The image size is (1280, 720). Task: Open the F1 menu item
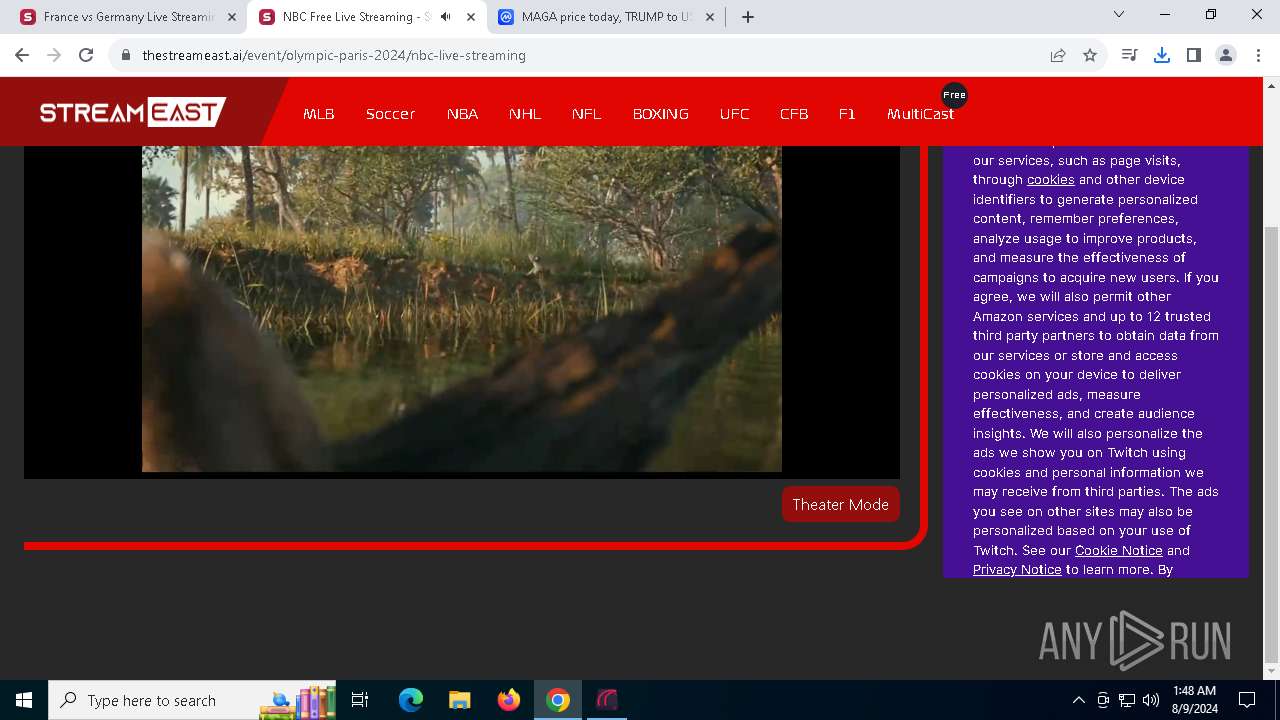click(x=847, y=114)
